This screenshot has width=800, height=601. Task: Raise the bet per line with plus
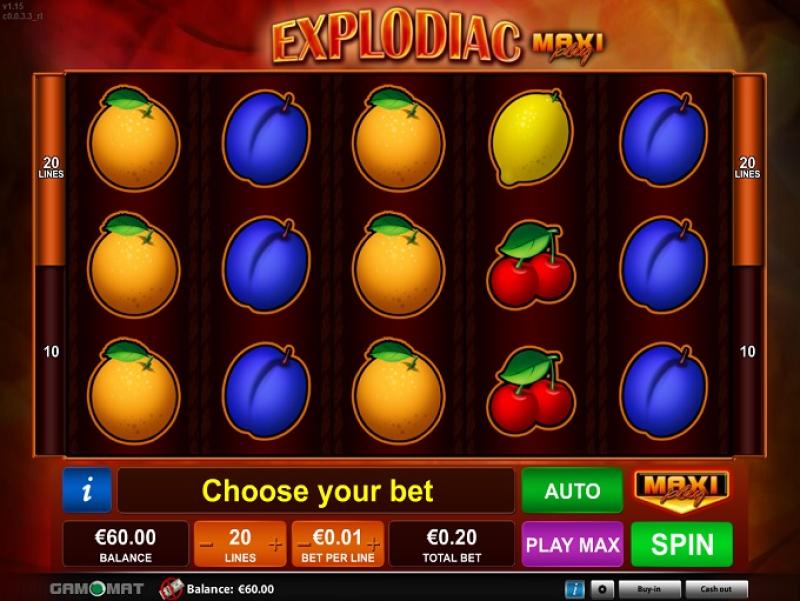coord(373,544)
